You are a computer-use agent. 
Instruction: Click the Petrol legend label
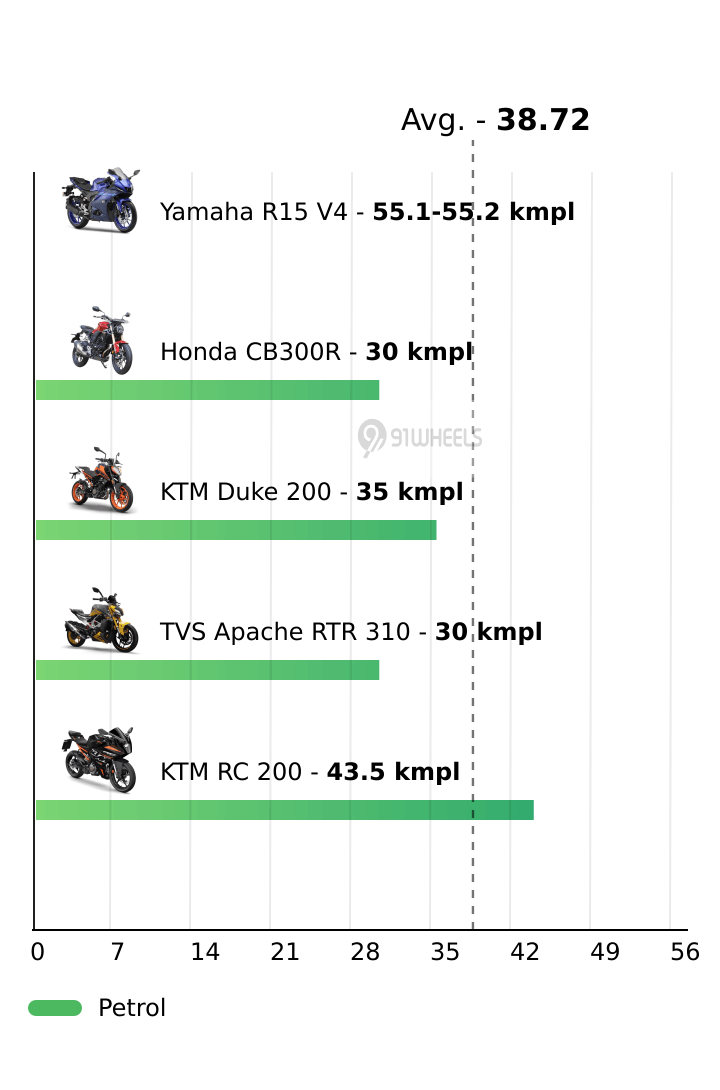[132, 1008]
